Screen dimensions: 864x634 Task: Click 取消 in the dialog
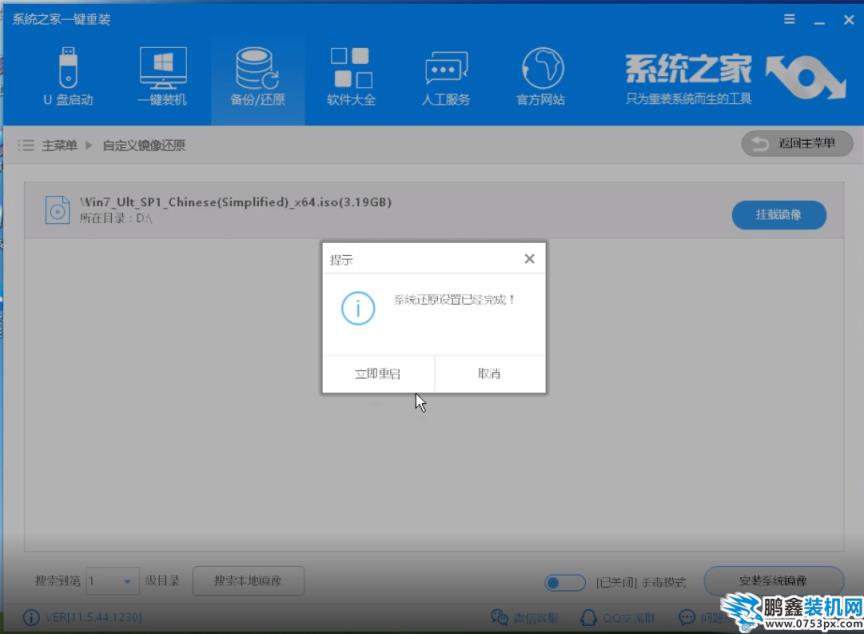489,374
